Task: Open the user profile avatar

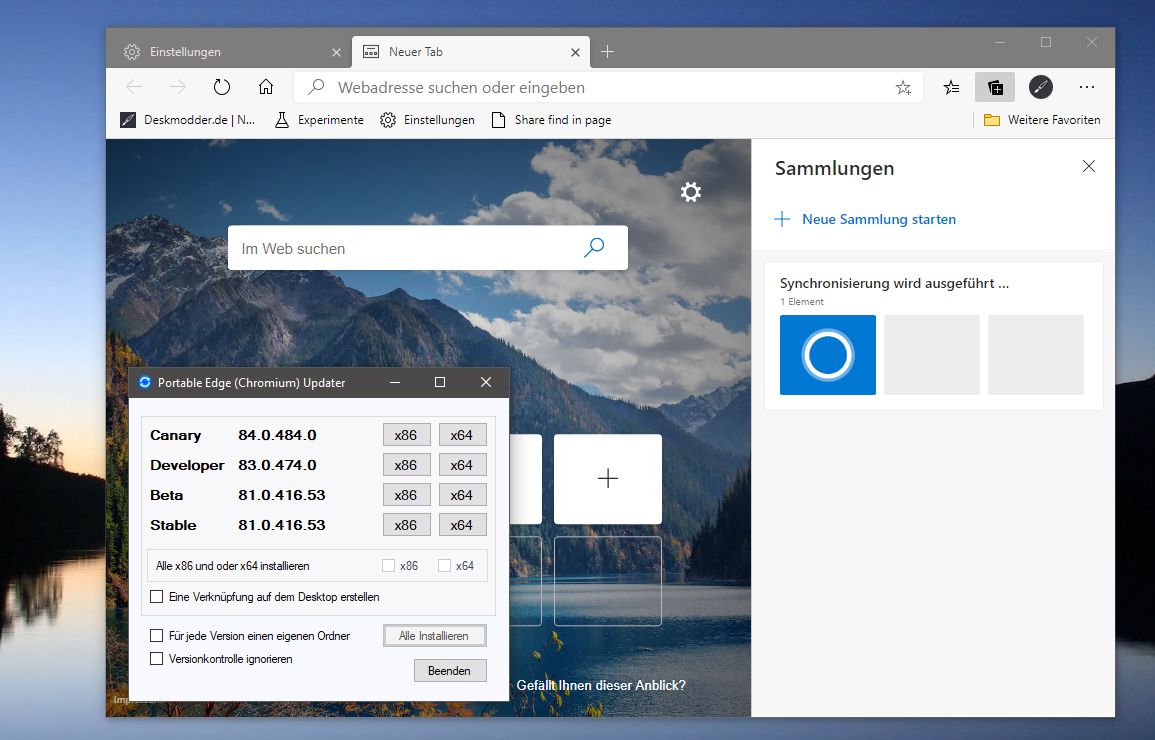Action: click(1041, 87)
